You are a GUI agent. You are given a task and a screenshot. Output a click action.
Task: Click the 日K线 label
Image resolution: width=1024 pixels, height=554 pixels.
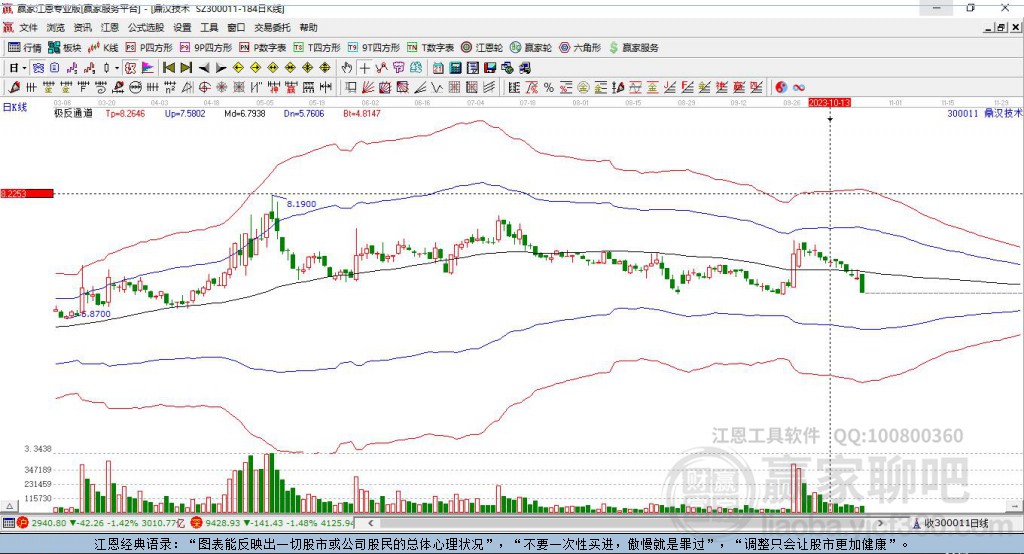tap(15, 107)
